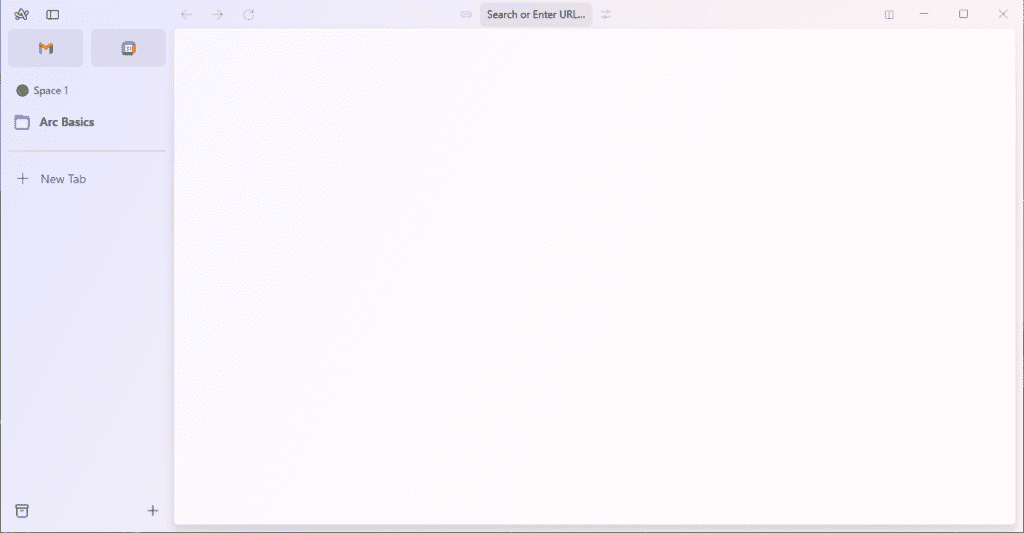Viewport: 1024px width, 533px height.
Task: Go back with the left arrow
Action: click(x=186, y=14)
